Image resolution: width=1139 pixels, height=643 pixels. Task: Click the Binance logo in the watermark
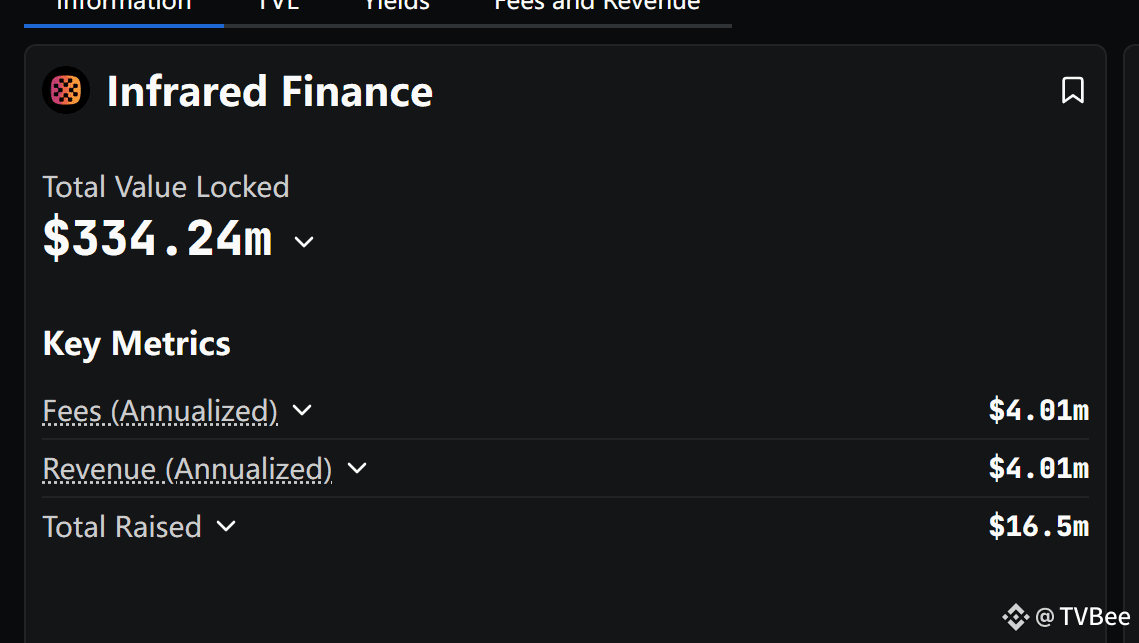coord(1016,618)
